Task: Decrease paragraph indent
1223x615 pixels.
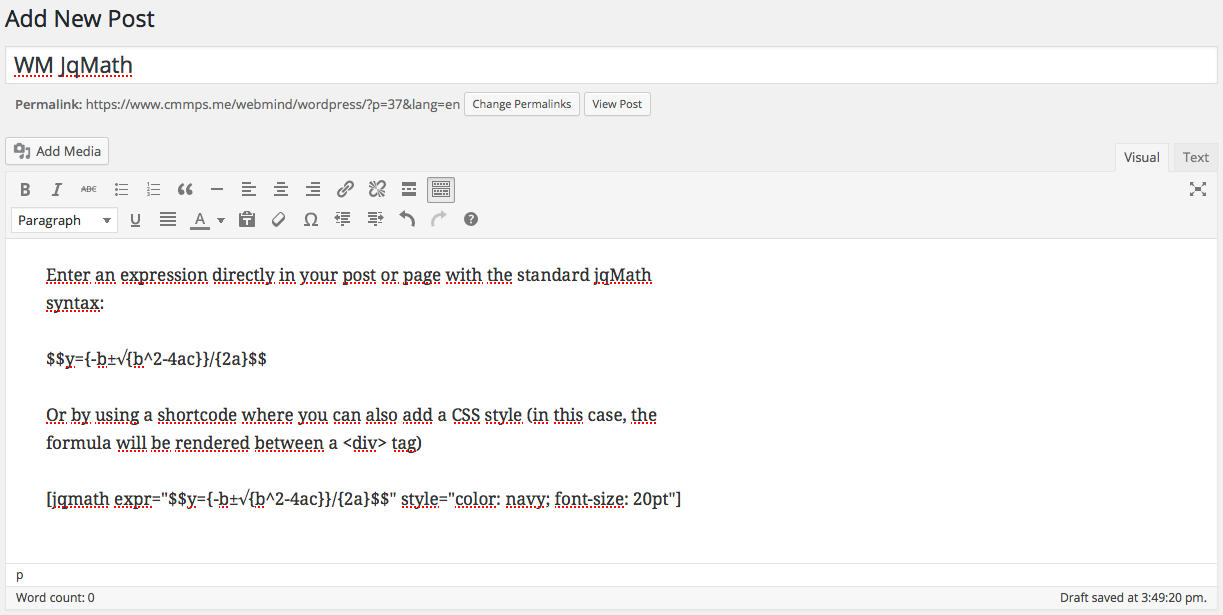Action: [343, 219]
